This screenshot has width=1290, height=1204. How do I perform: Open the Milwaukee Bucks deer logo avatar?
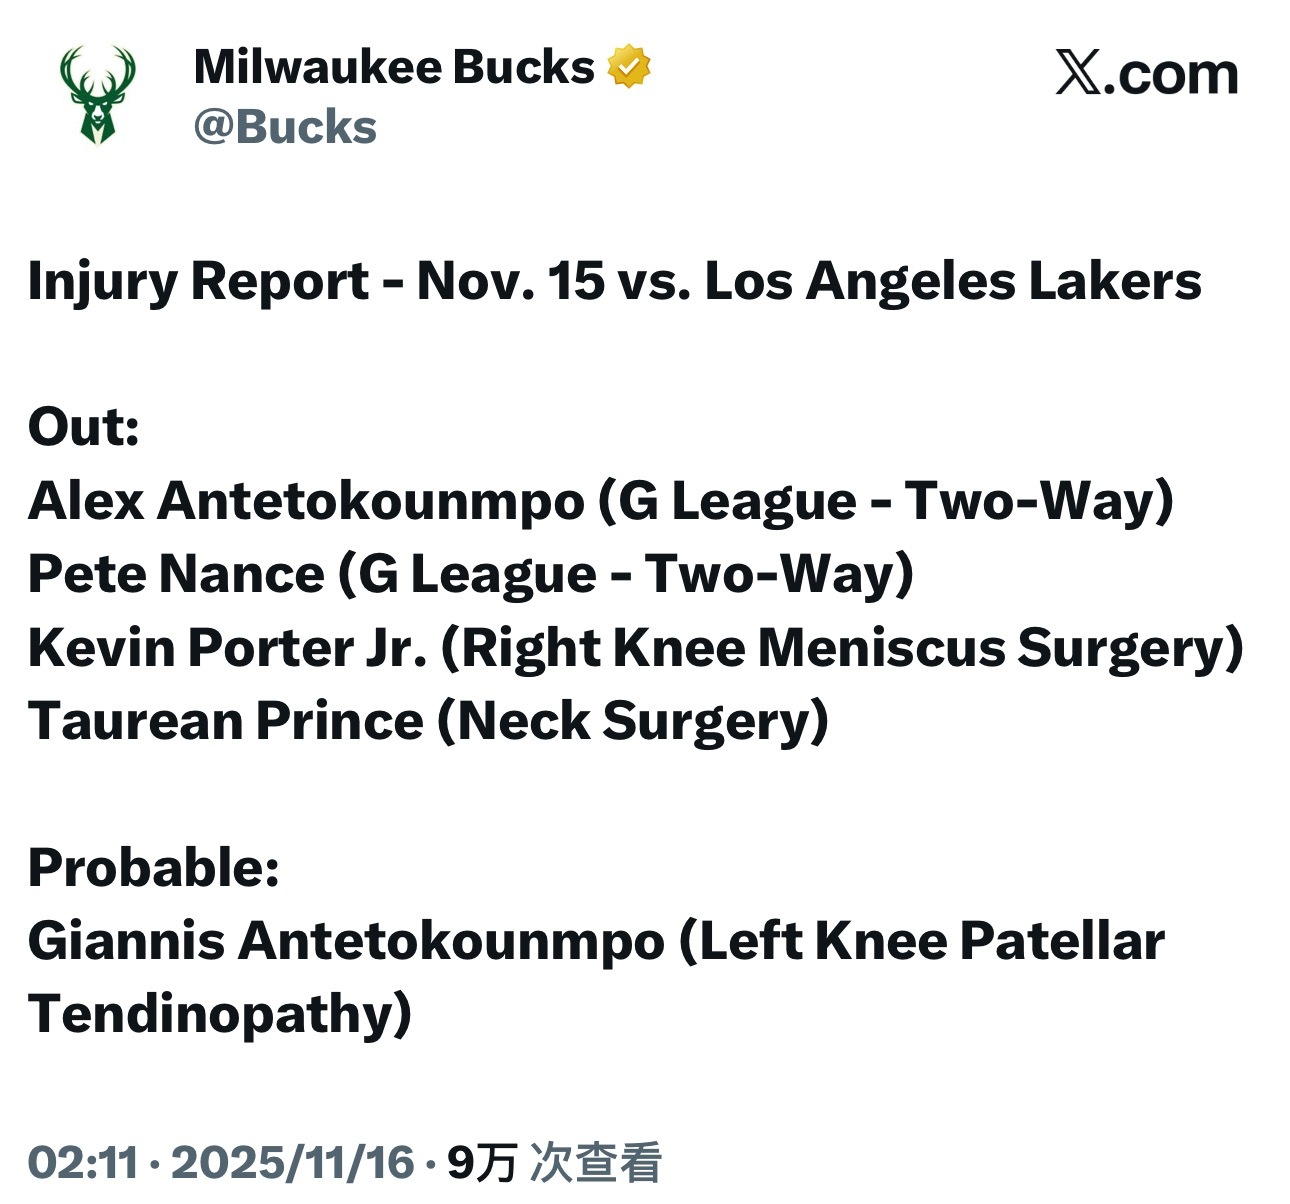(97, 96)
